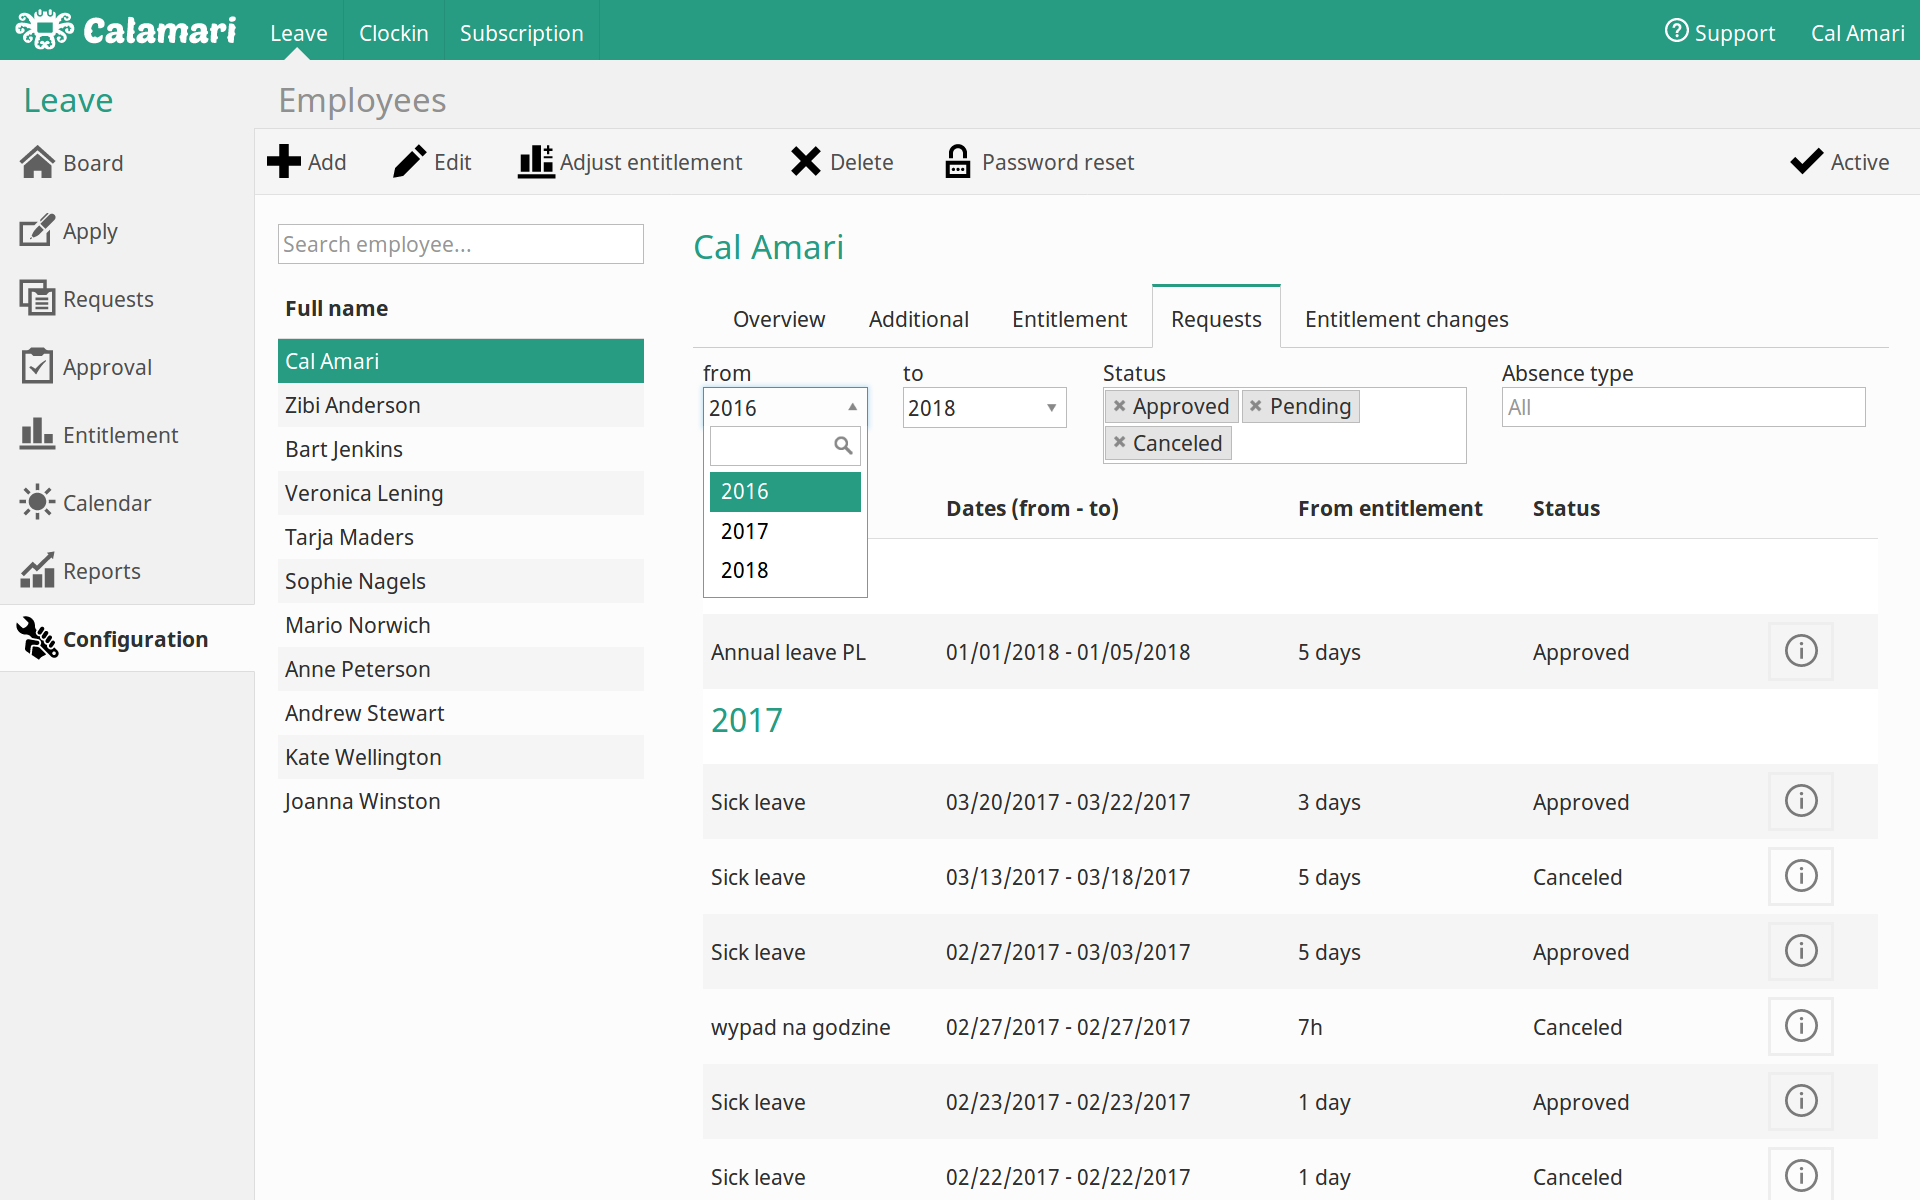Click the Calendar sun icon

[x=37, y=502]
